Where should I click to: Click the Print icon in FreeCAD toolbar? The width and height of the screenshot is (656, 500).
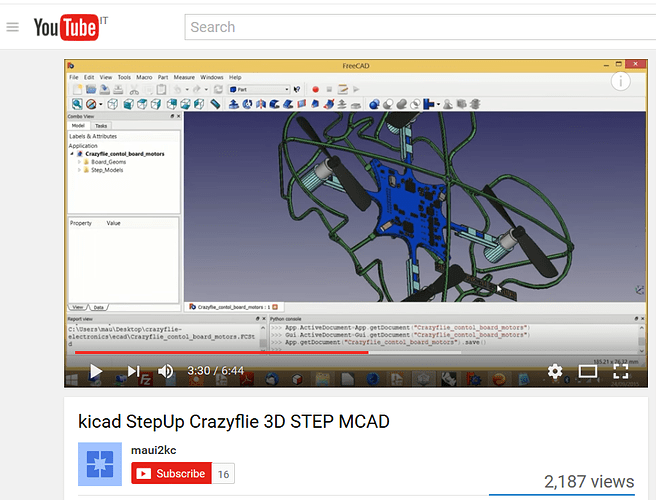pyautogui.click(x=118, y=90)
